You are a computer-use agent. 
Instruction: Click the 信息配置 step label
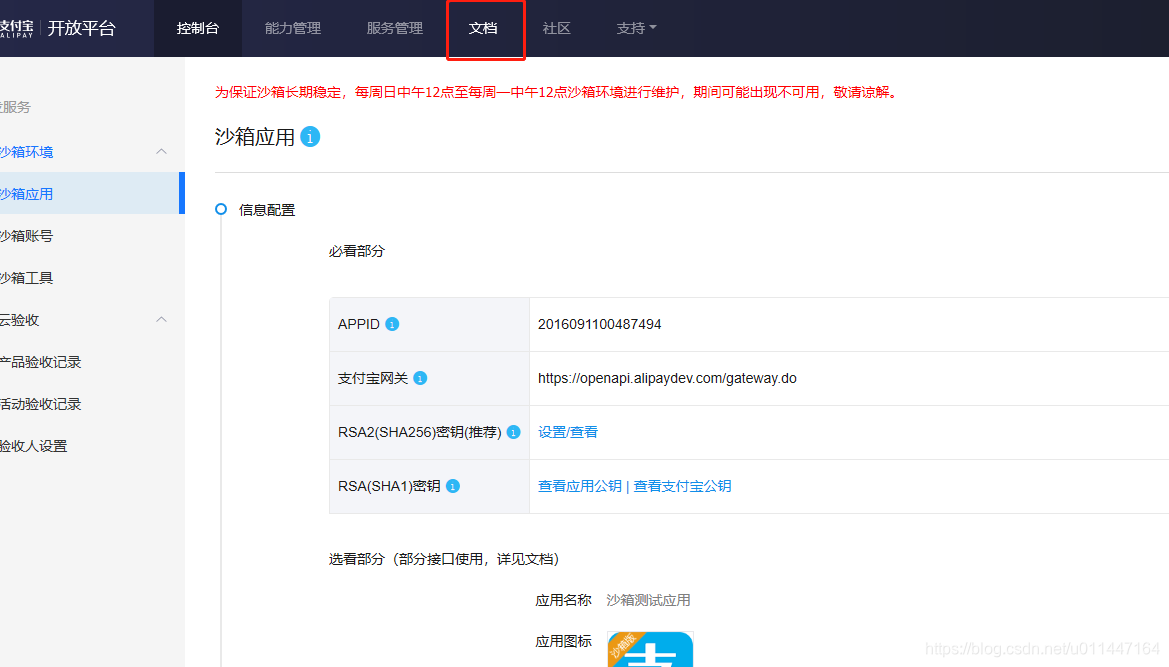pyautogui.click(x=267, y=210)
